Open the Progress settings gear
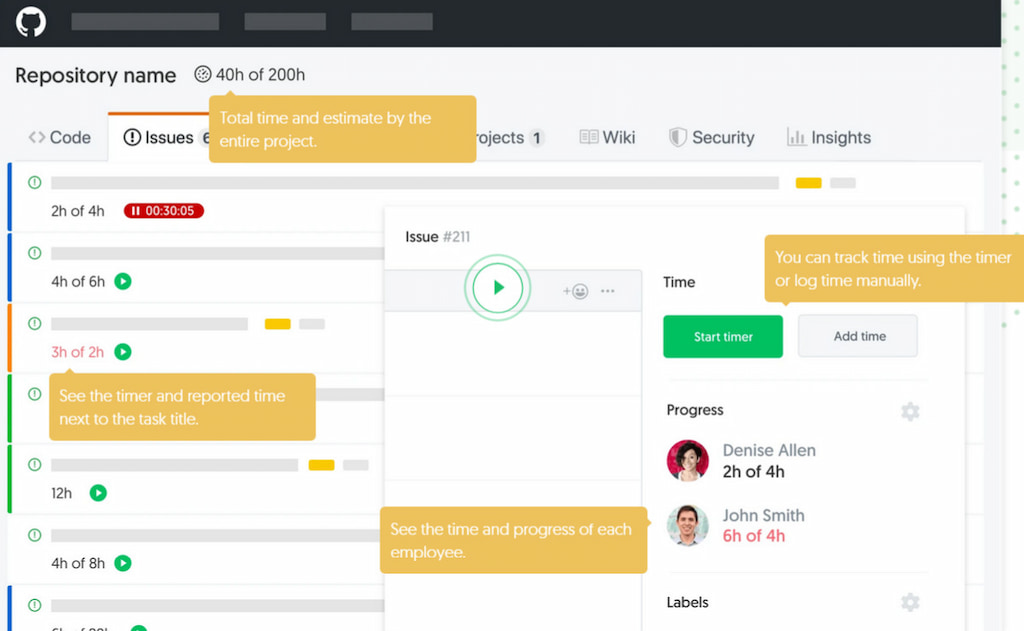 pyautogui.click(x=910, y=411)
